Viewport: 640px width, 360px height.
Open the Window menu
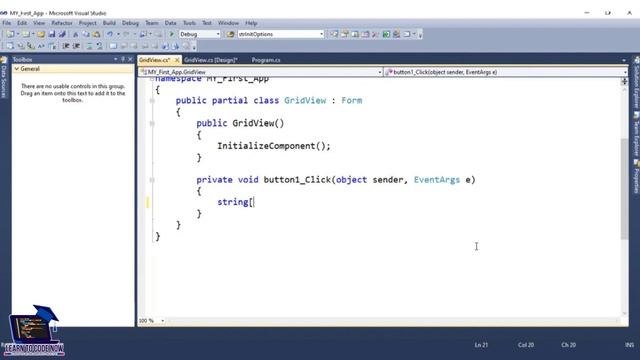228,23
